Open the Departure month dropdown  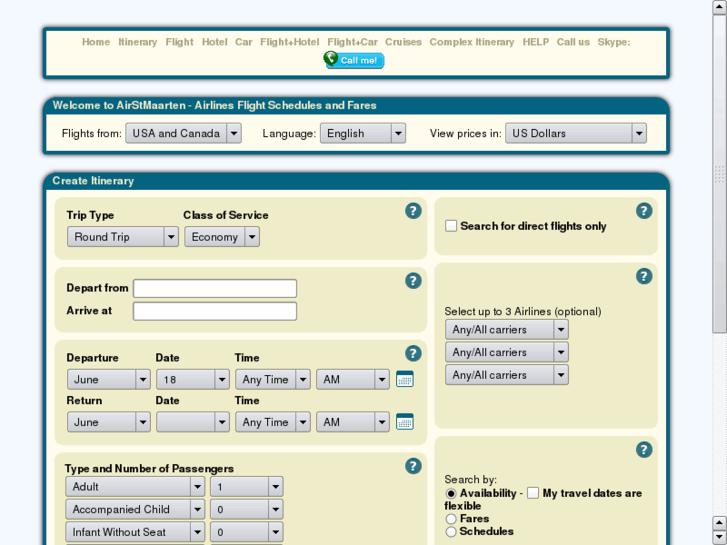click(108, 379)
